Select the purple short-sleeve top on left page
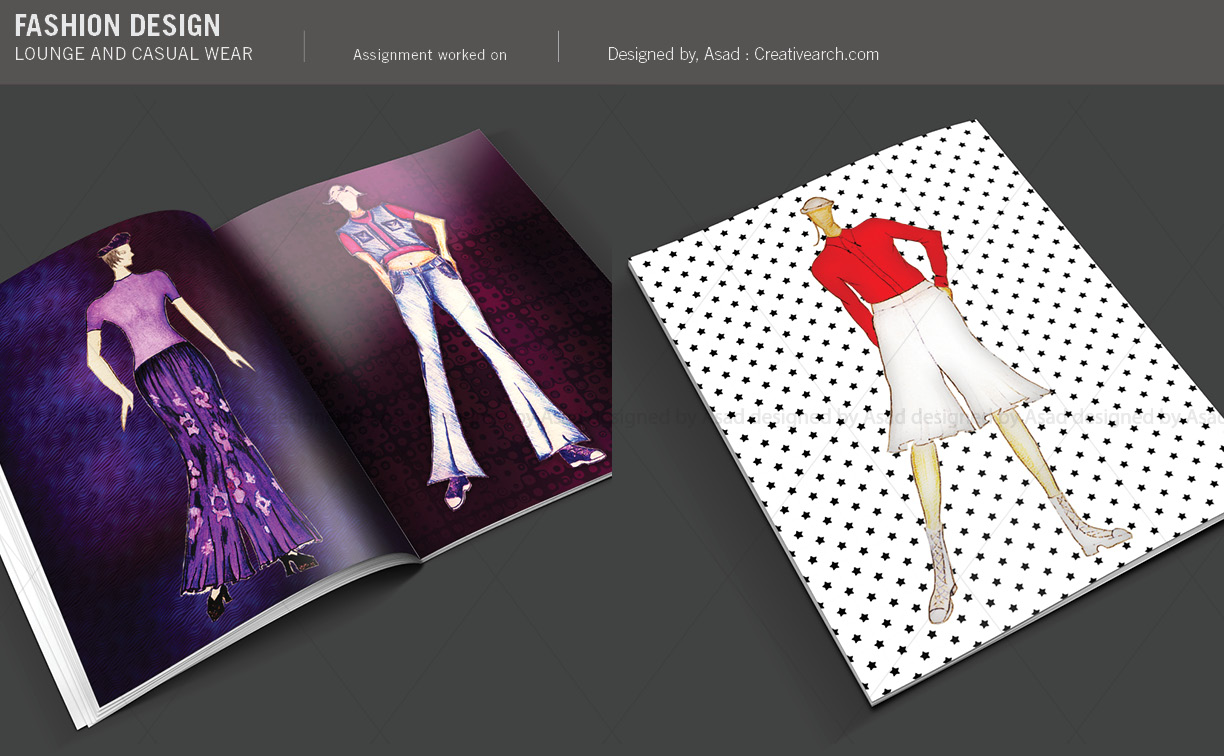The image size is (1224, 756). pyautogui.click(x=133, y=318)
